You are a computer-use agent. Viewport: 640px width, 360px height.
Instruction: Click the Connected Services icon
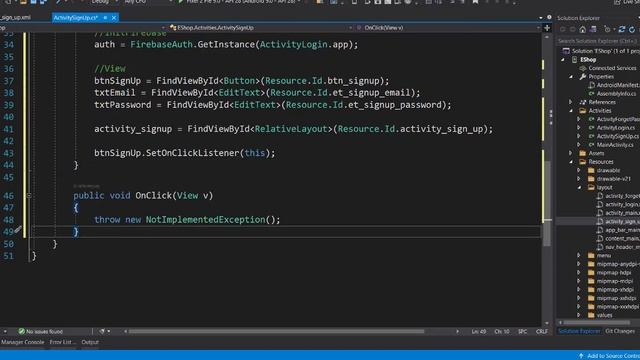point(583,68)
